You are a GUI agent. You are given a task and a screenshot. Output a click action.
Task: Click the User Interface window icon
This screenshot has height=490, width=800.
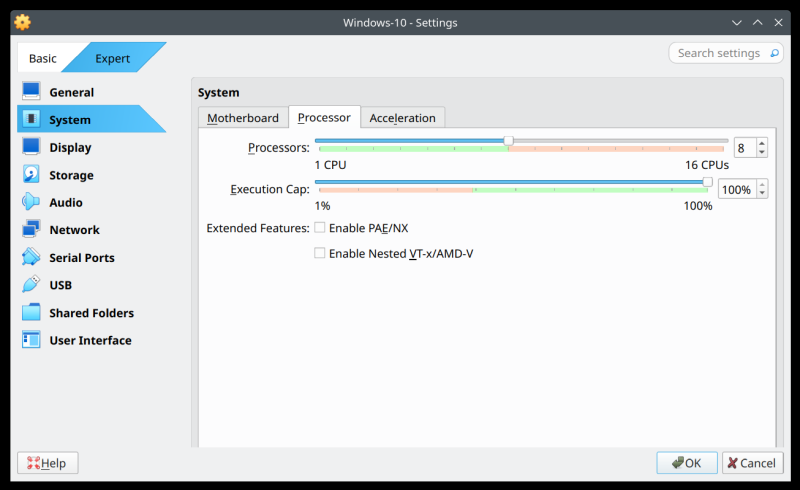(x=31, y=339)
